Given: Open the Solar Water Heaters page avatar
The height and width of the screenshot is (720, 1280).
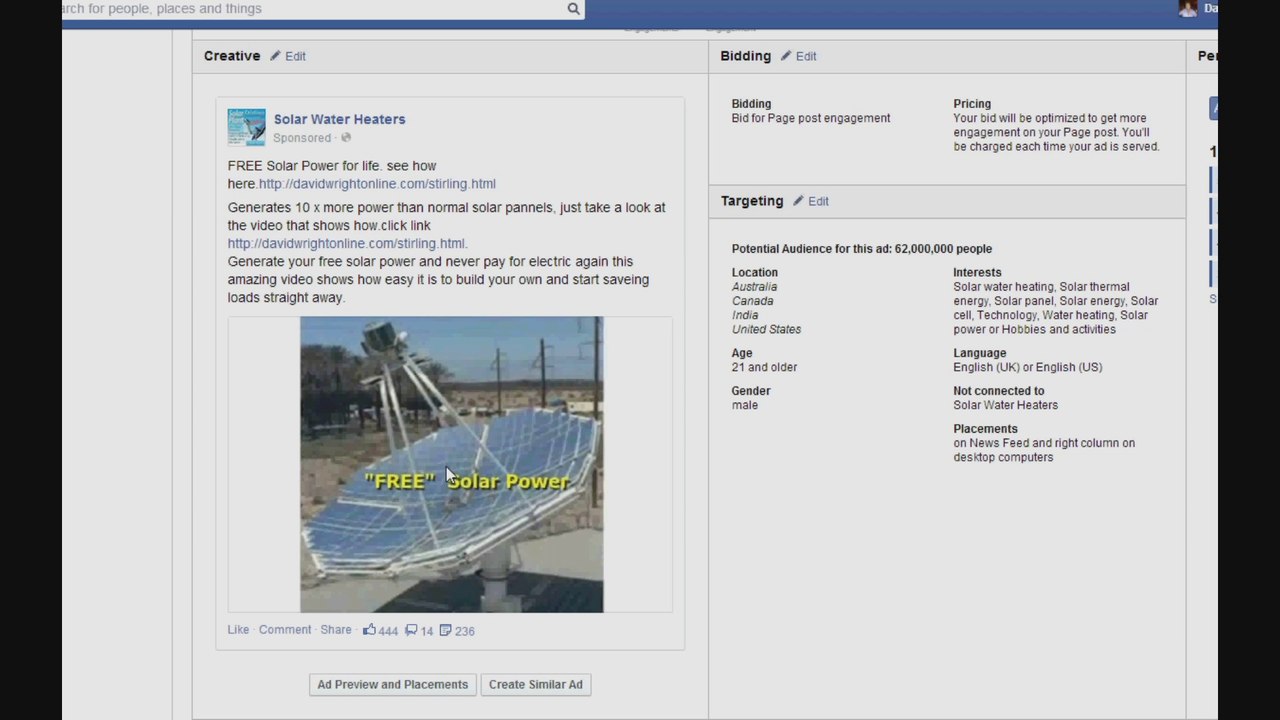Looking at the screenshot, I should click(x=246, y=127).
